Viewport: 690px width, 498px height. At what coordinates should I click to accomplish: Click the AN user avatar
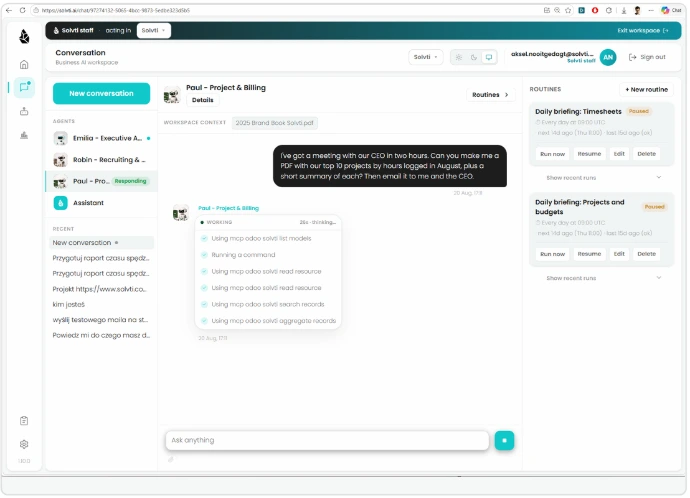tap(608, 57)
